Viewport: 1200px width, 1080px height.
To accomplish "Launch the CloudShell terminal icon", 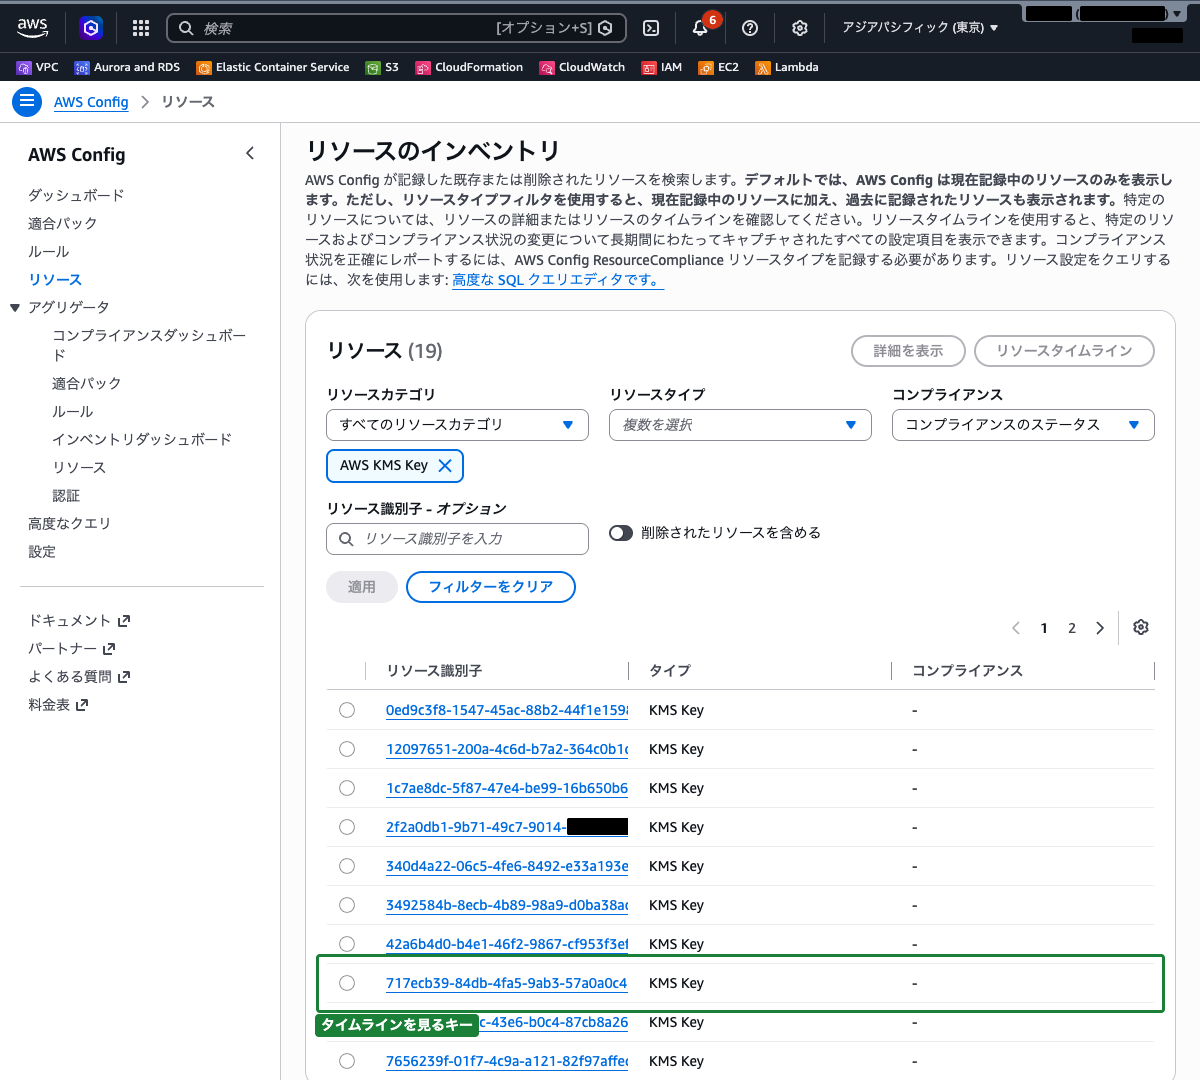I will [x=651, y=28].
